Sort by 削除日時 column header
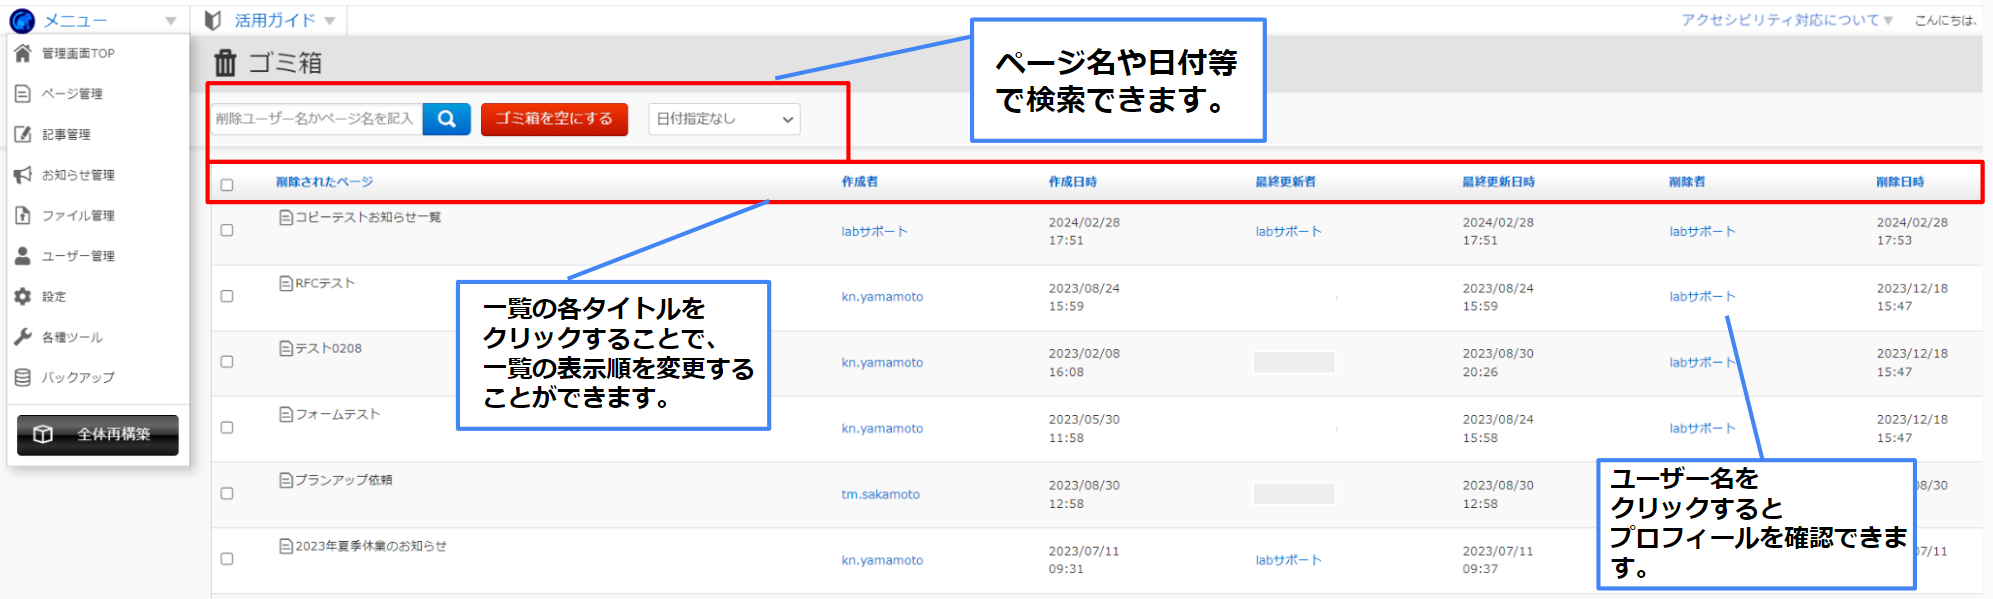 (1900, 182)
